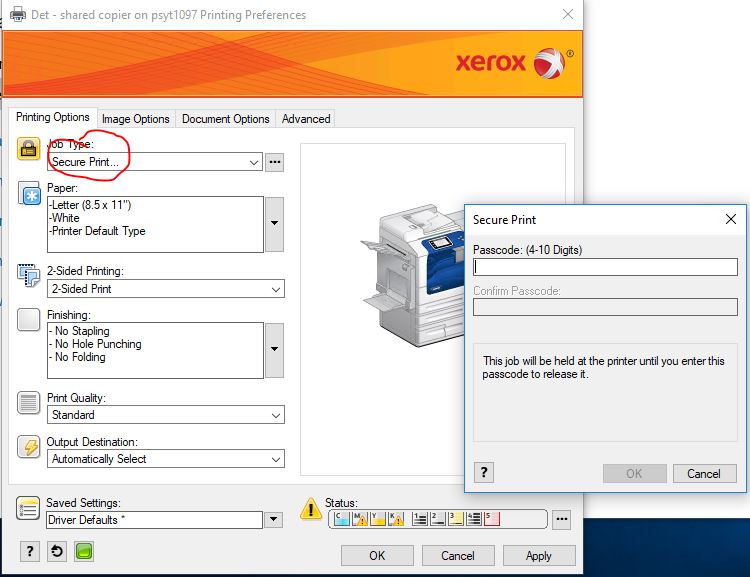
Task: Click the Status more details button
Action: click(x=562, y=519)
